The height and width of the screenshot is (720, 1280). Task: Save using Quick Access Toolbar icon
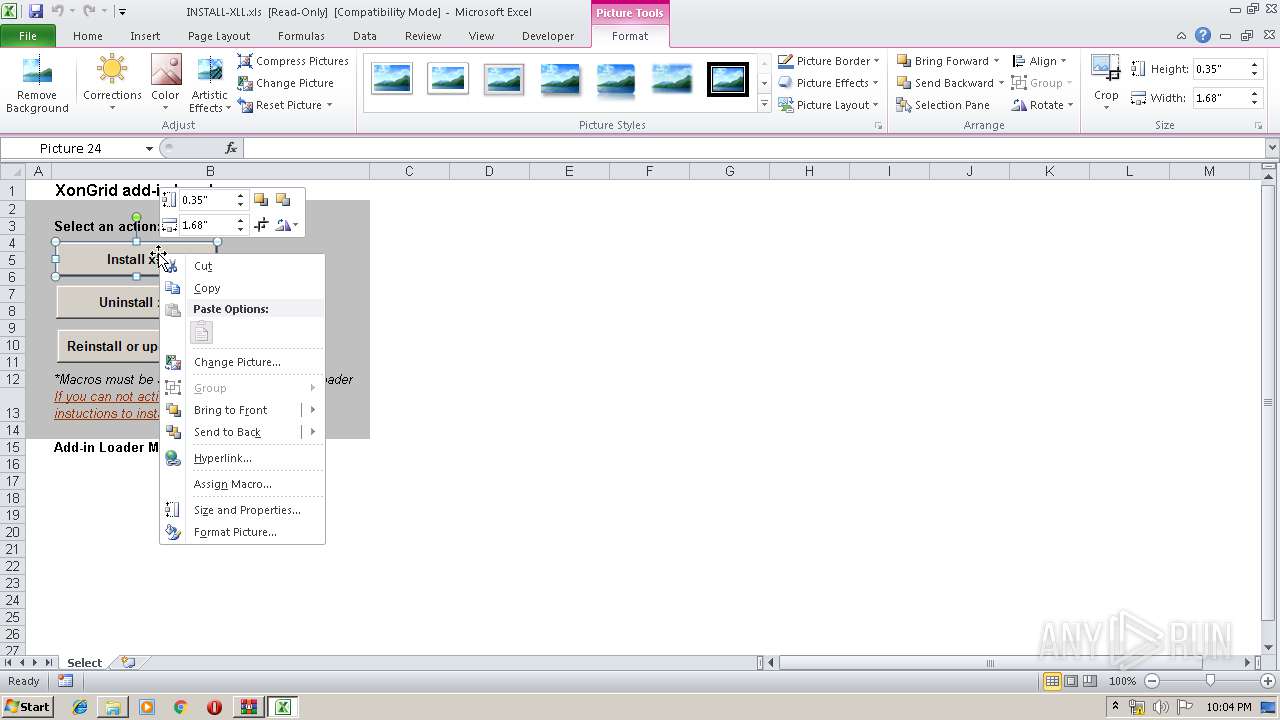[36, 11]
